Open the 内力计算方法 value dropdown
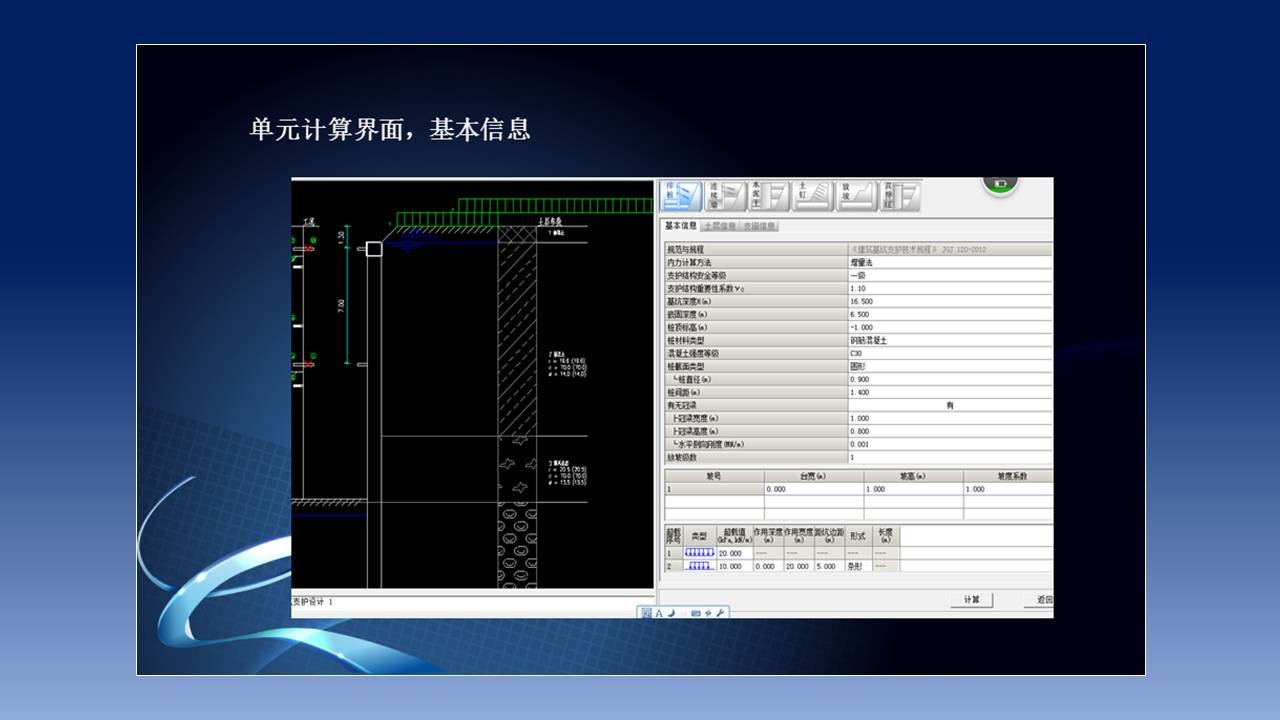This screenshot has width=1280, height=720. 948,262
